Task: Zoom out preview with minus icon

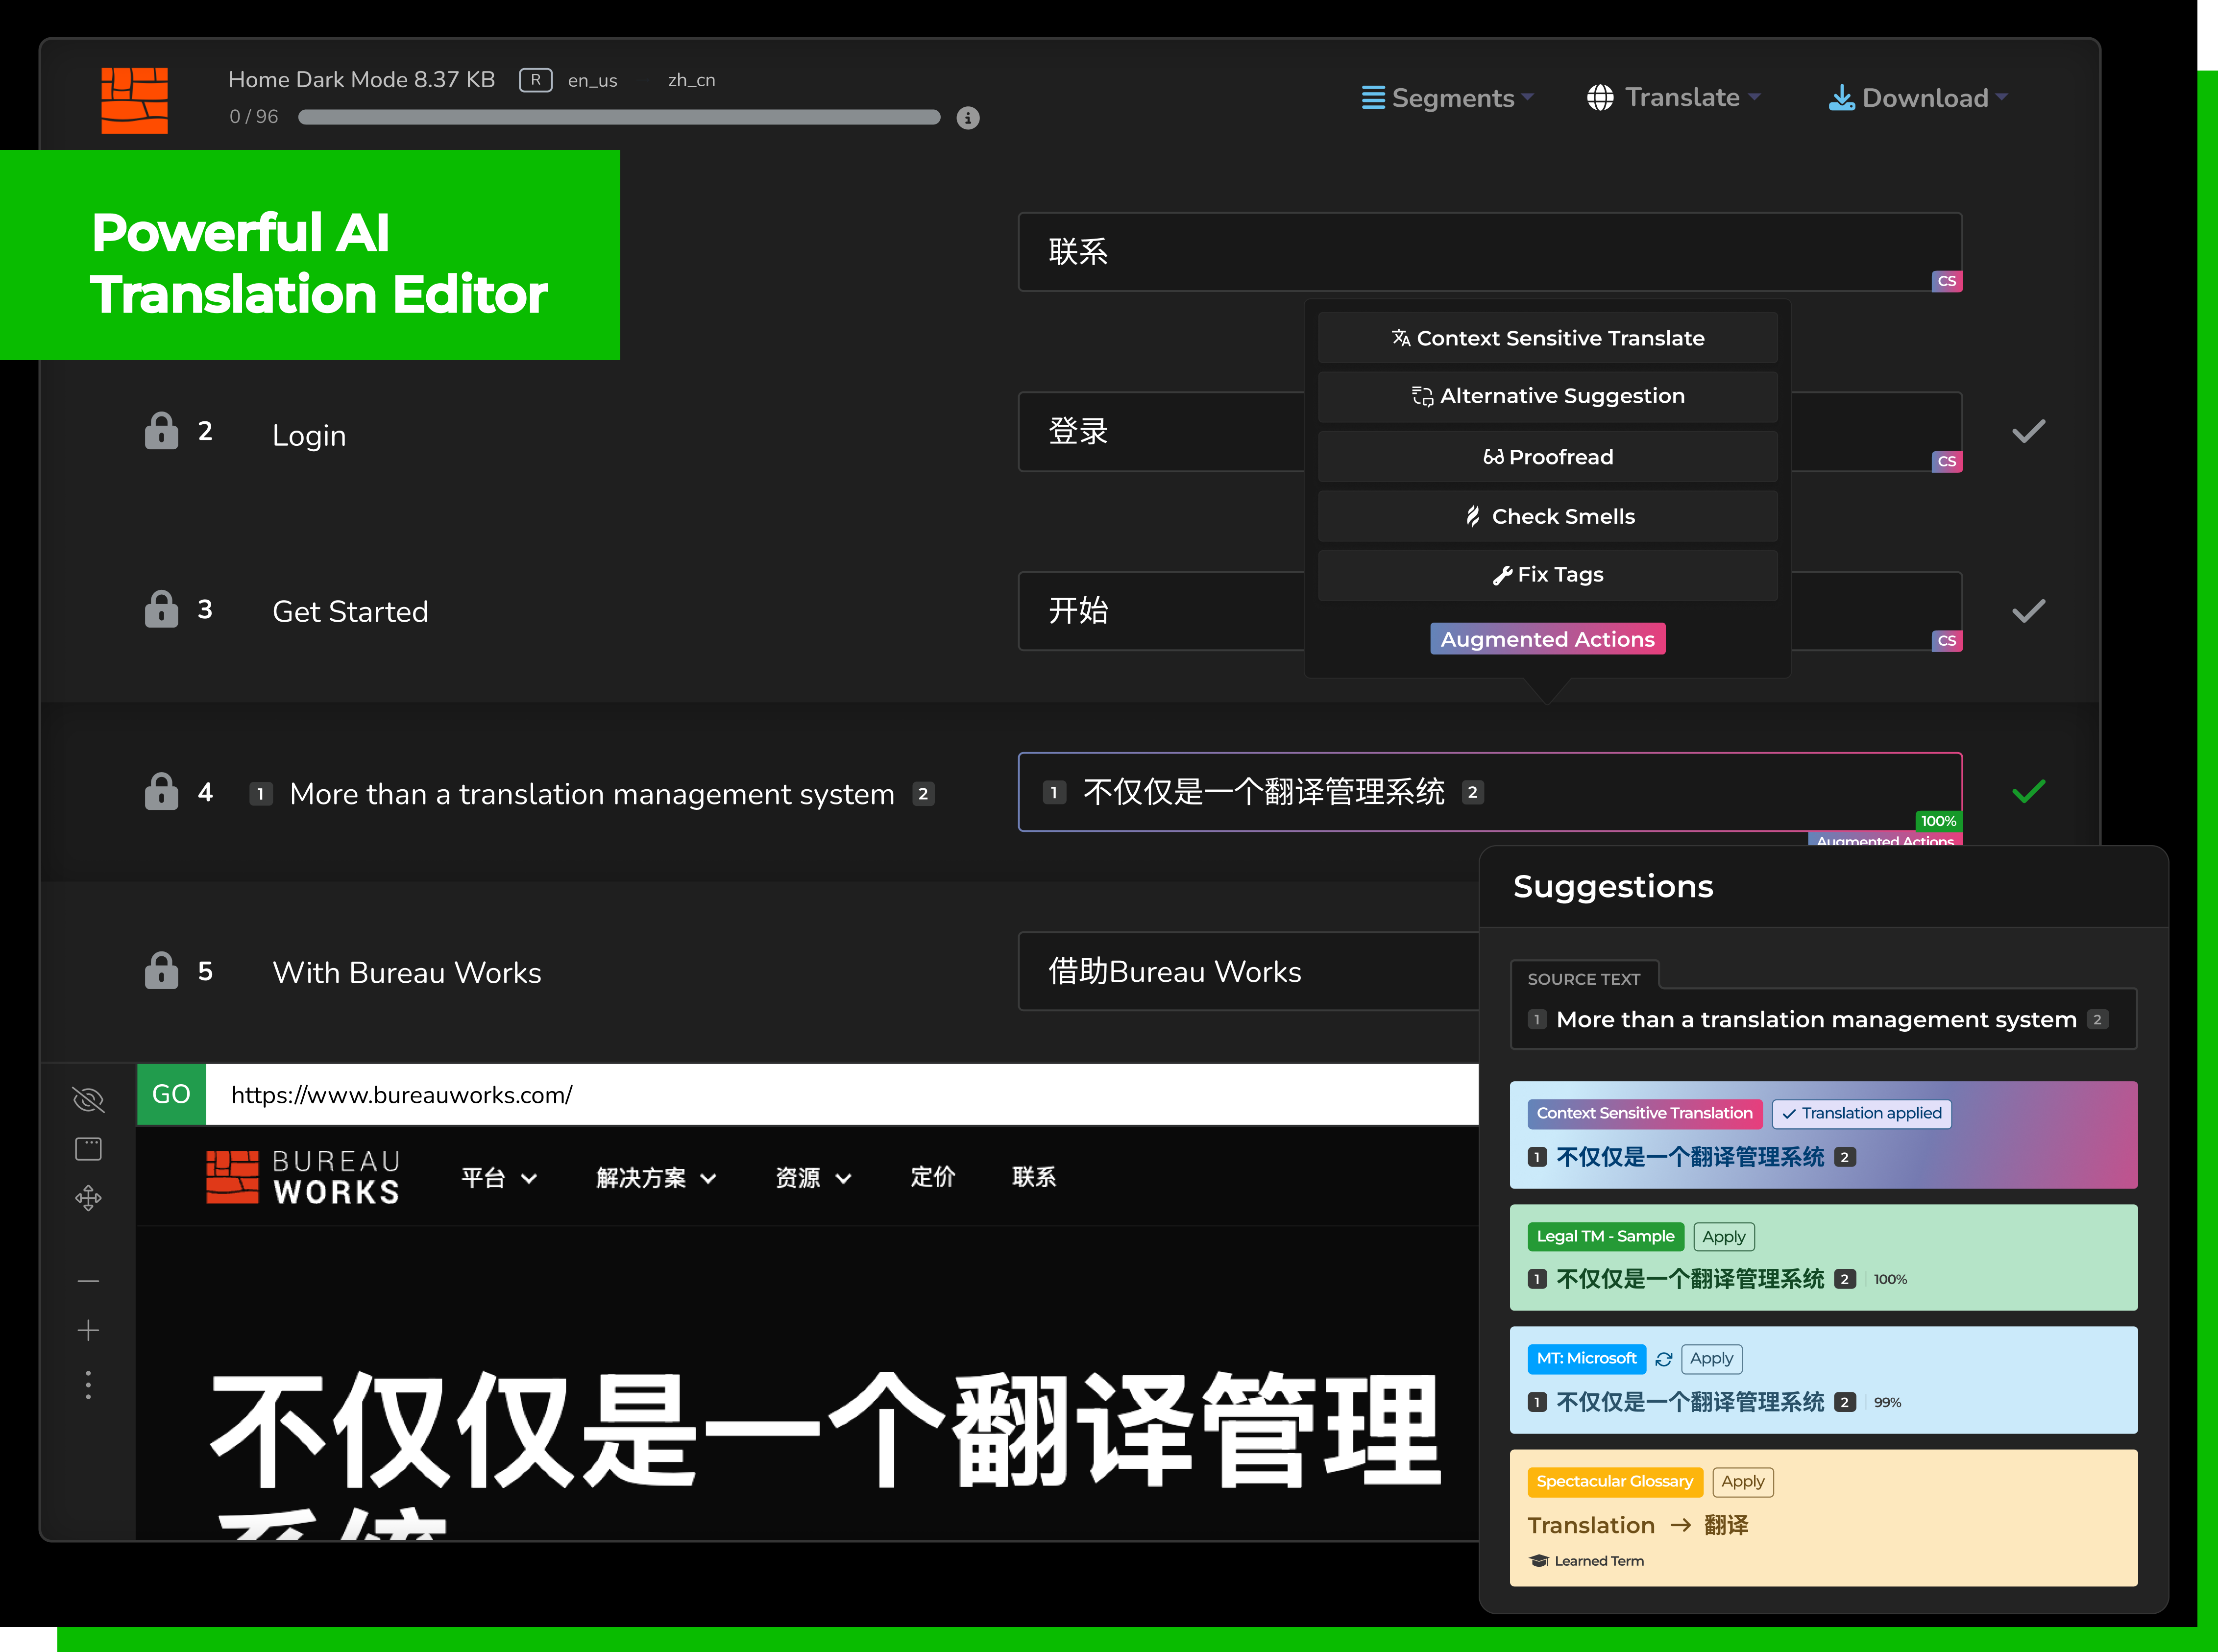Action: point(88,1280)
